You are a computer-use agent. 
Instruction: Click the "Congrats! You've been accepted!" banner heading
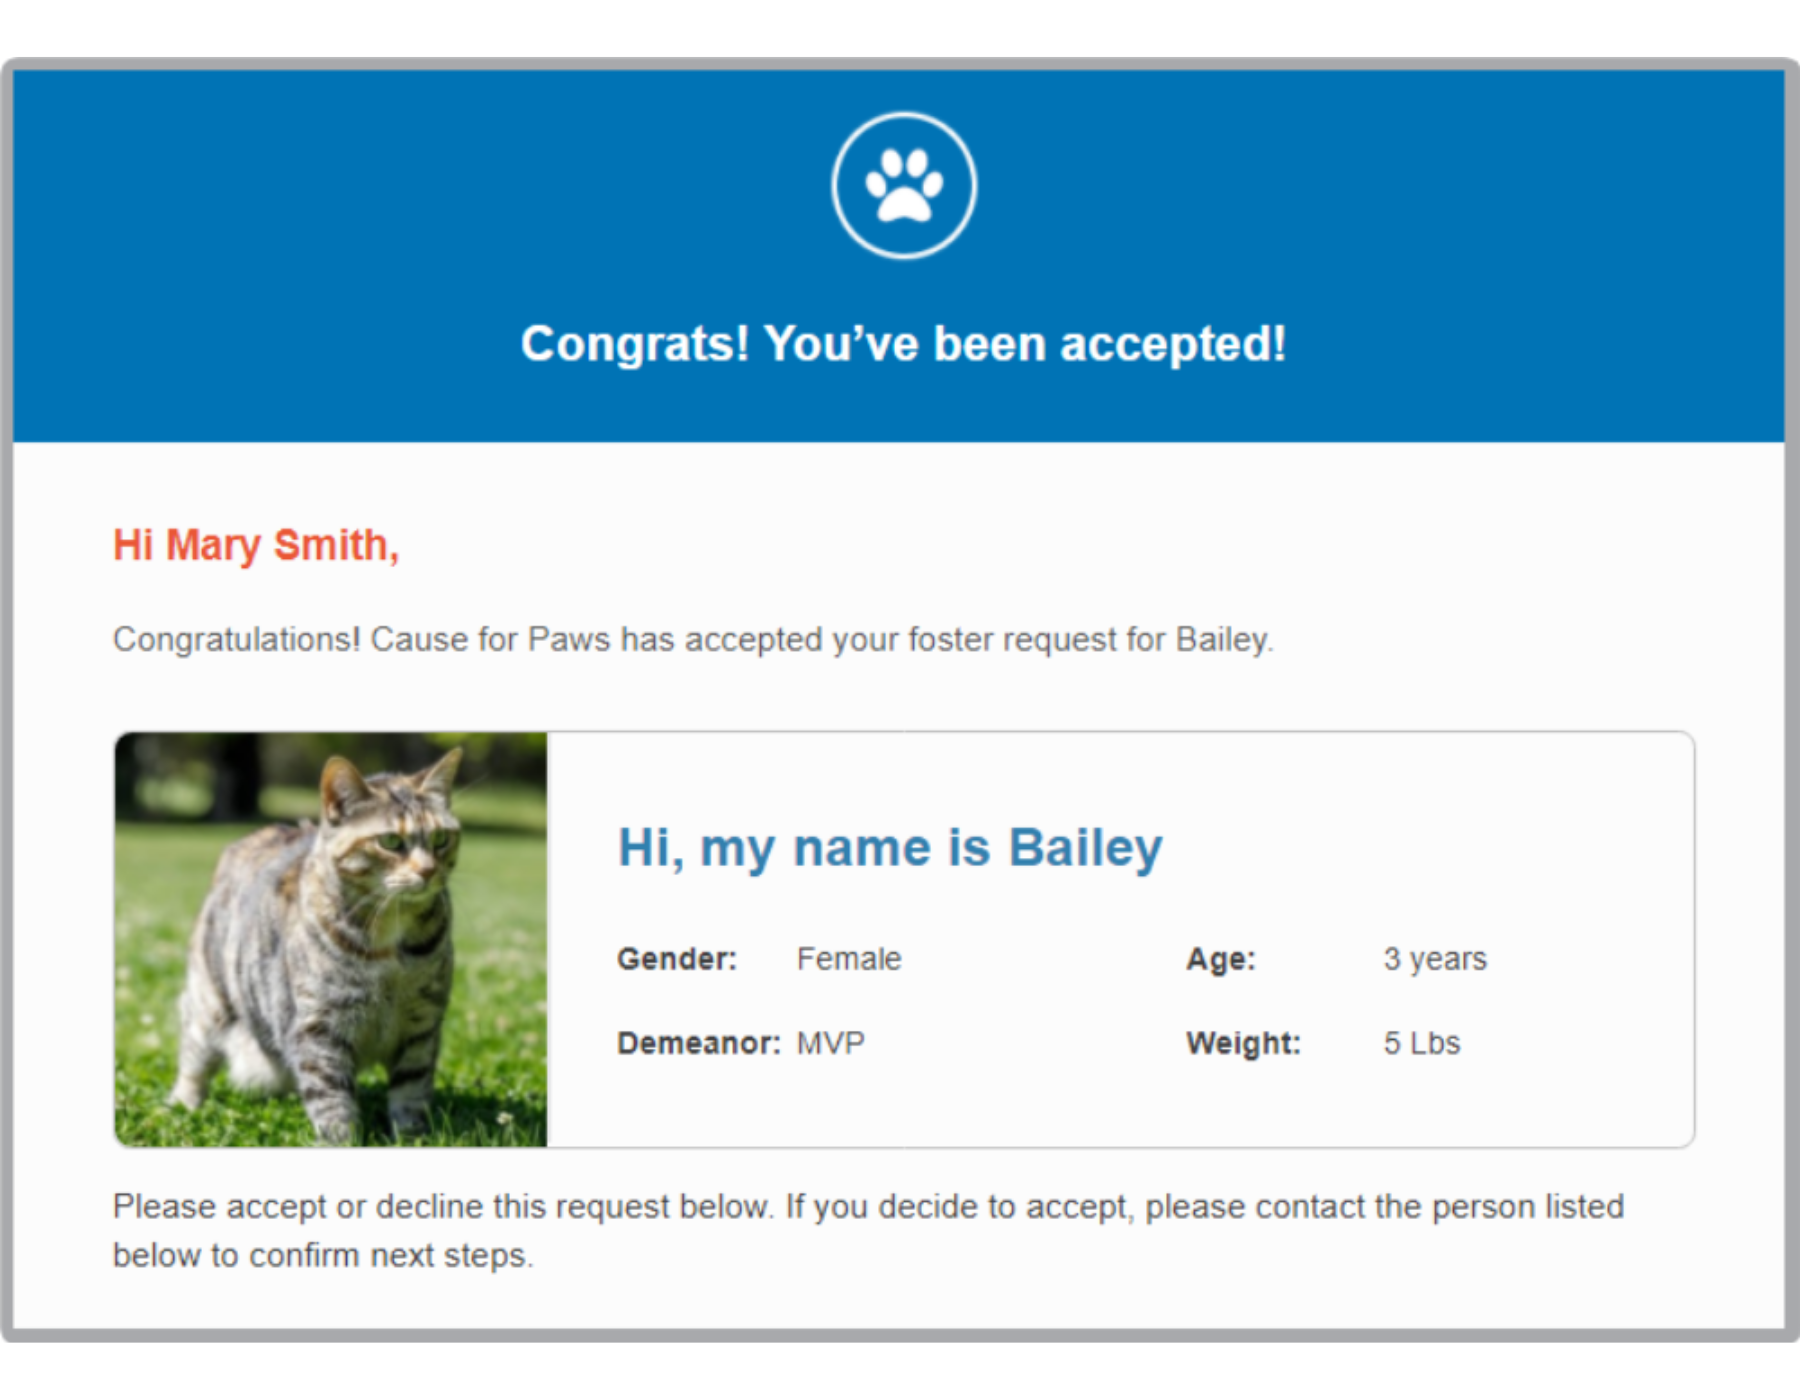pyautogui.click(x=903, y=344)
